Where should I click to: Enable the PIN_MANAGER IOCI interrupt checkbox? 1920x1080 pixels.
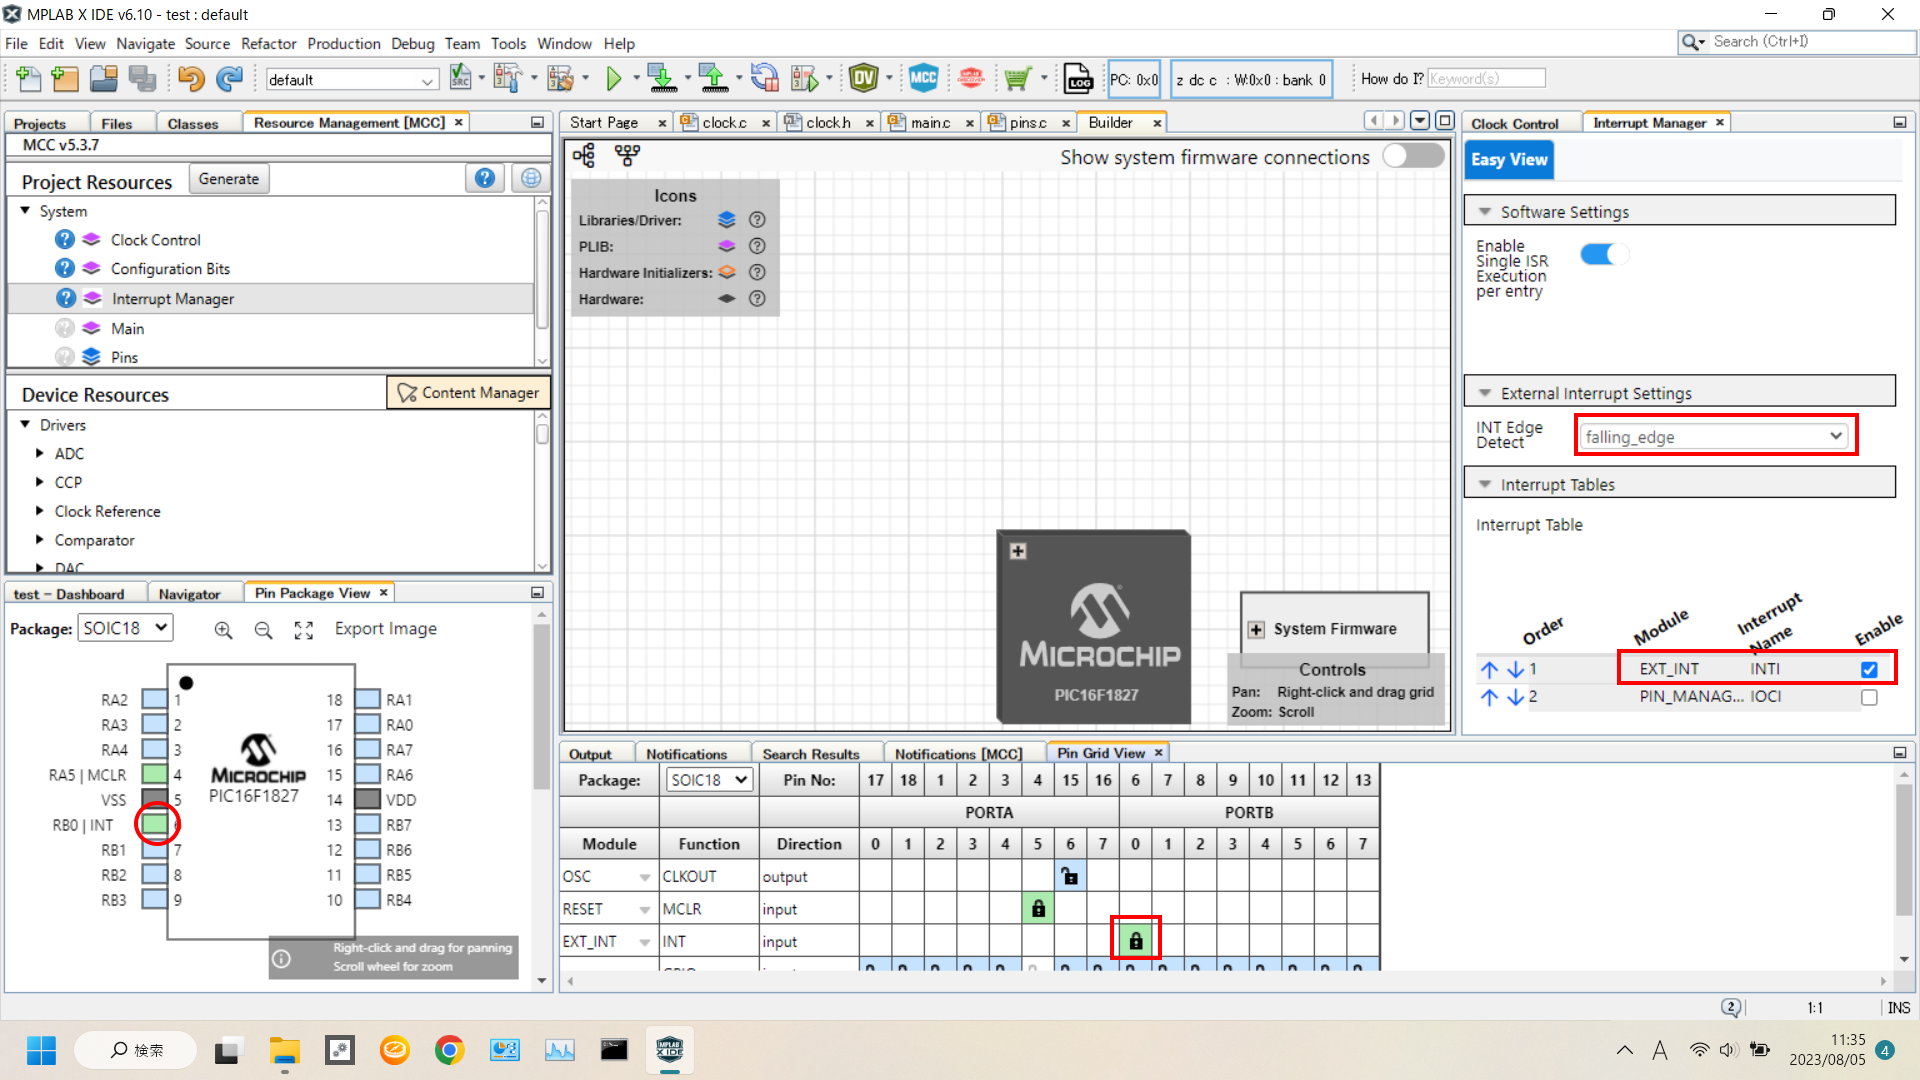pyautogui.click(x=1868, y=697)
